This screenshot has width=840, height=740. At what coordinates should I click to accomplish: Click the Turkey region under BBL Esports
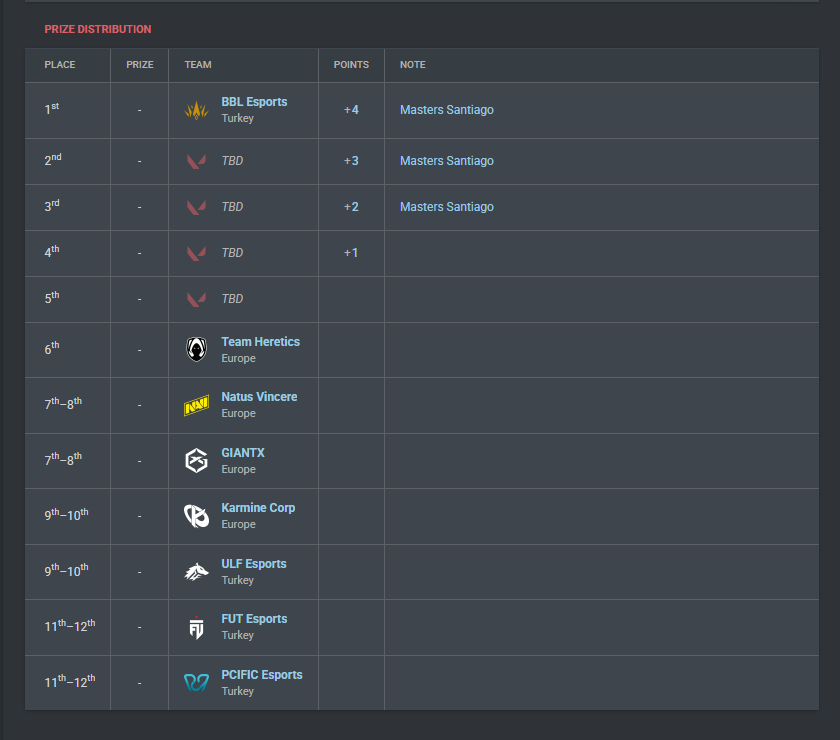pos(238,118)
